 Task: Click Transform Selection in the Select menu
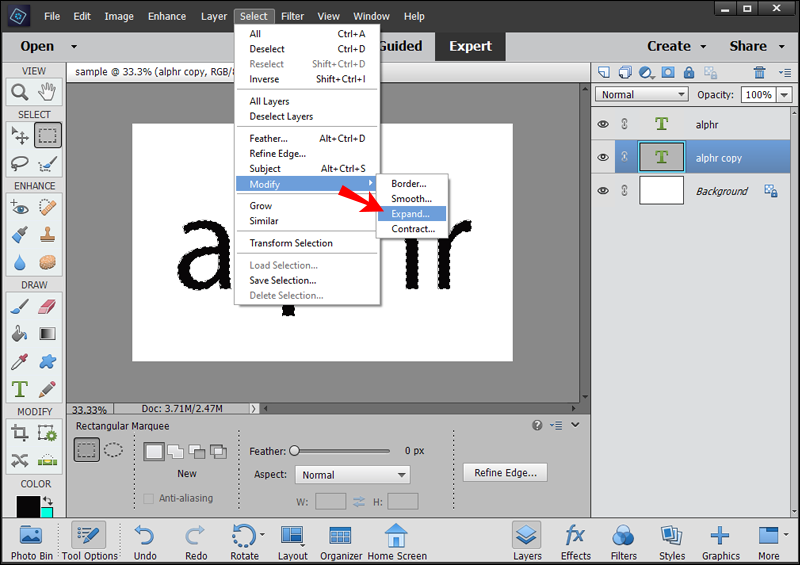(291, 243)
